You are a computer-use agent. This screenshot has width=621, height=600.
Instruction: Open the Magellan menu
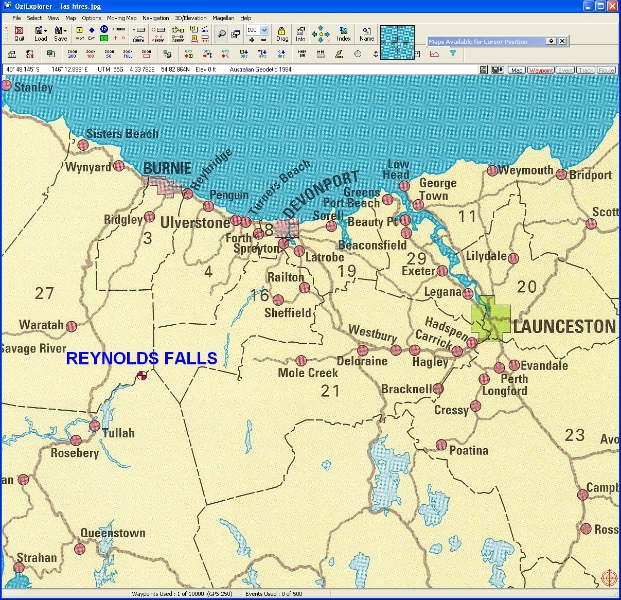coord(223,18)
